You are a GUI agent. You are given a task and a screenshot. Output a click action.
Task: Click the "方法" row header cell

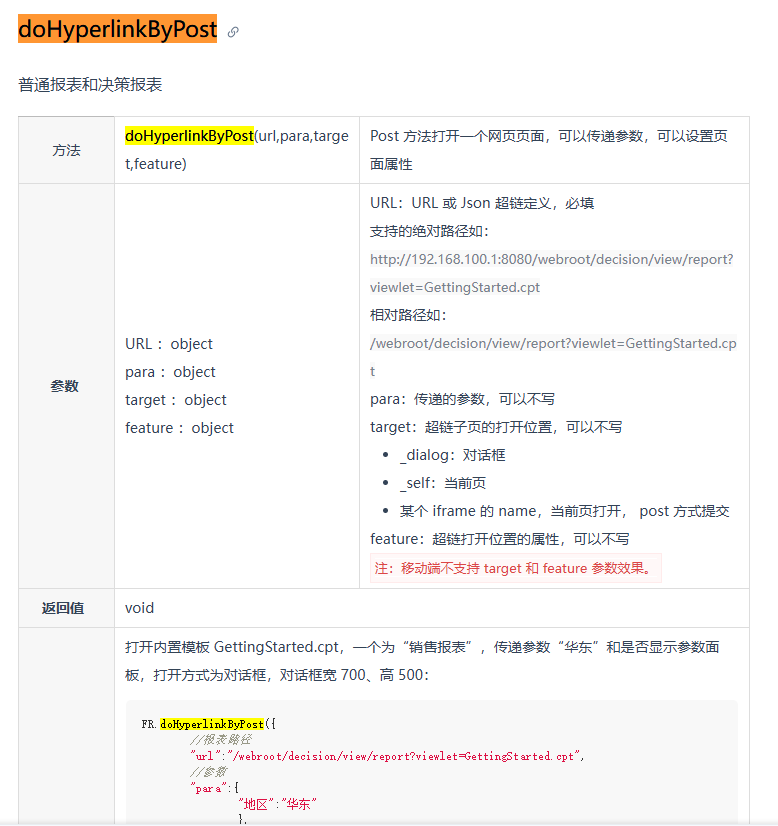coord(66,150)
